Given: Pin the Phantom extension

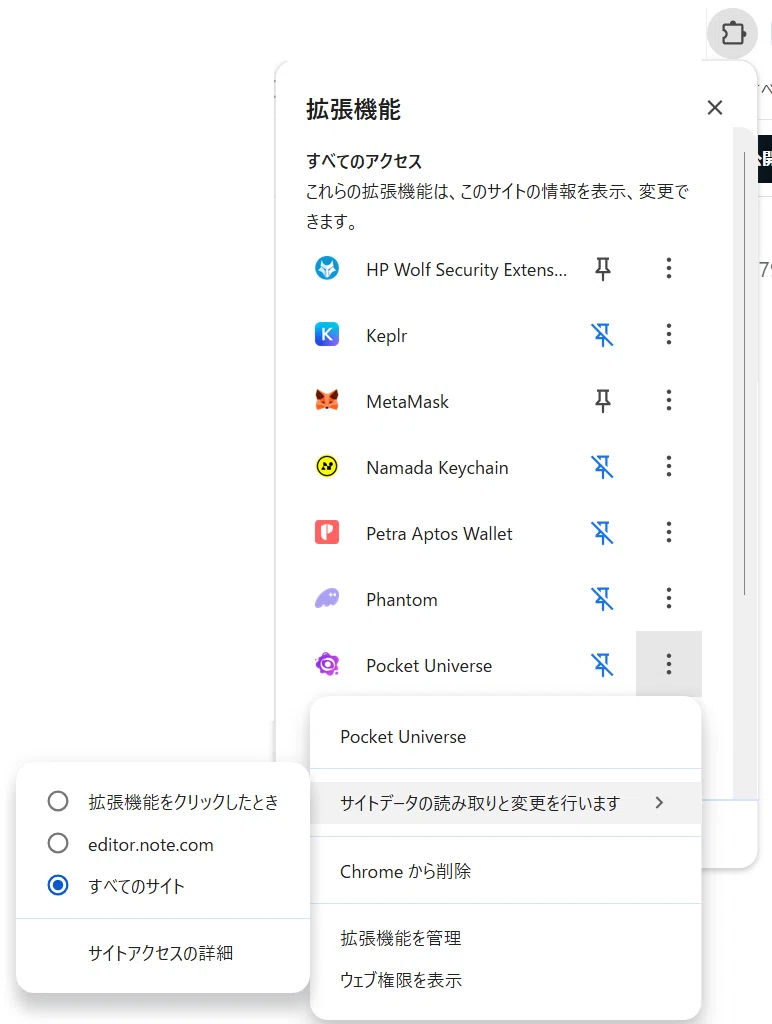Looking at the screenshot, I should (602, 598).
